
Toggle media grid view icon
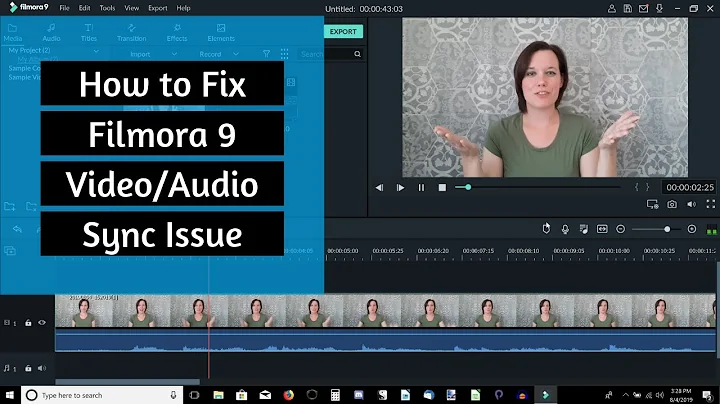pos(285,54)
